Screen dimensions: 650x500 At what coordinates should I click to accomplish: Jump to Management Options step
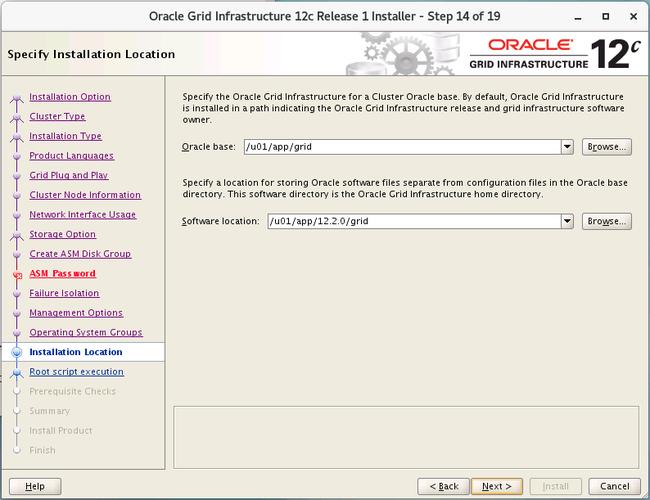pyautogui.click(x=76, y=313)
